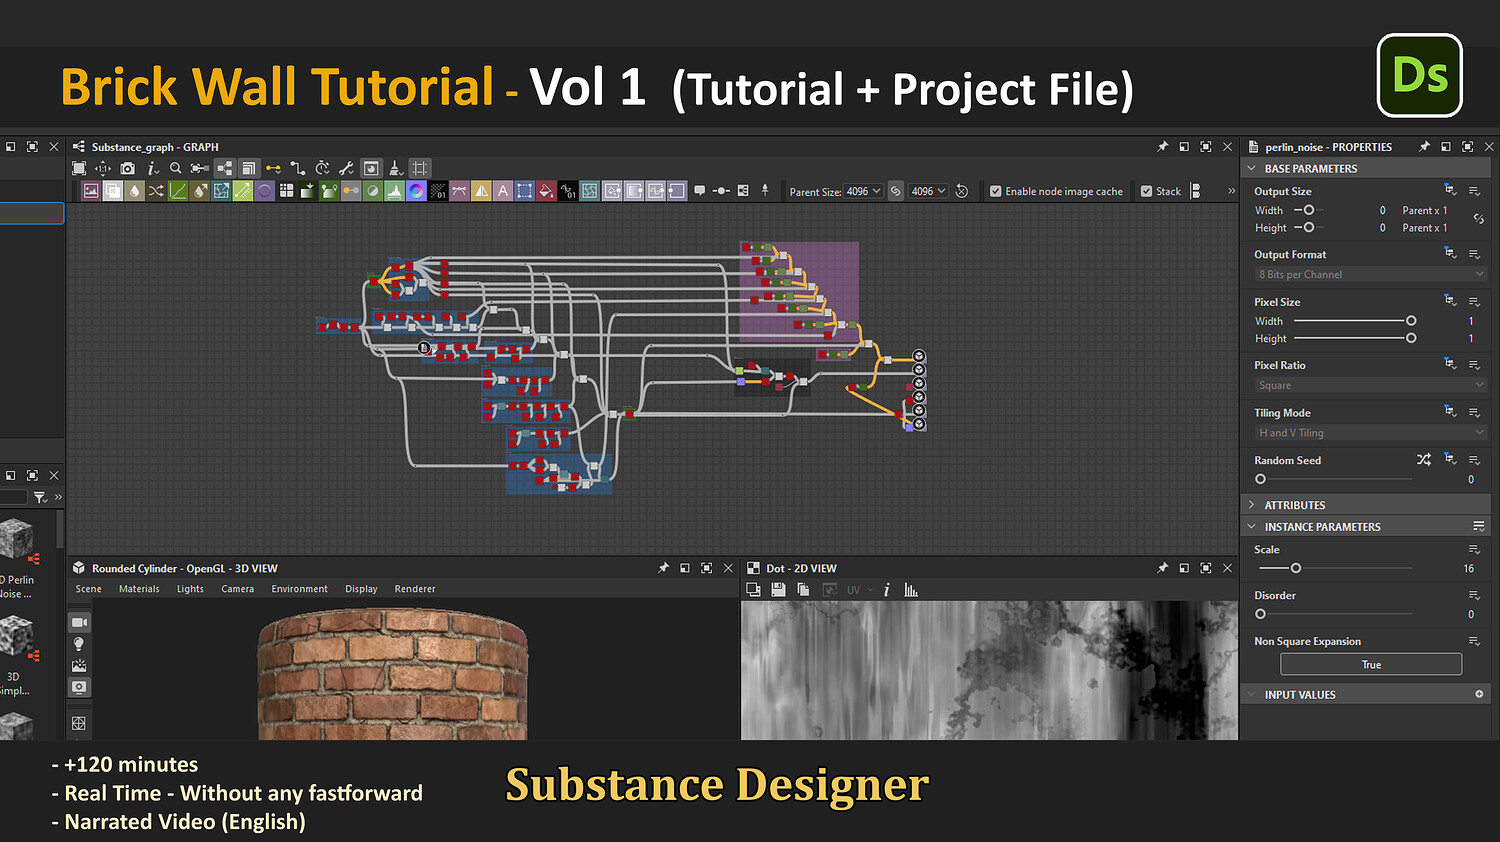
Task: Add a Sharpen triangle node
Action: coord(481,191)
